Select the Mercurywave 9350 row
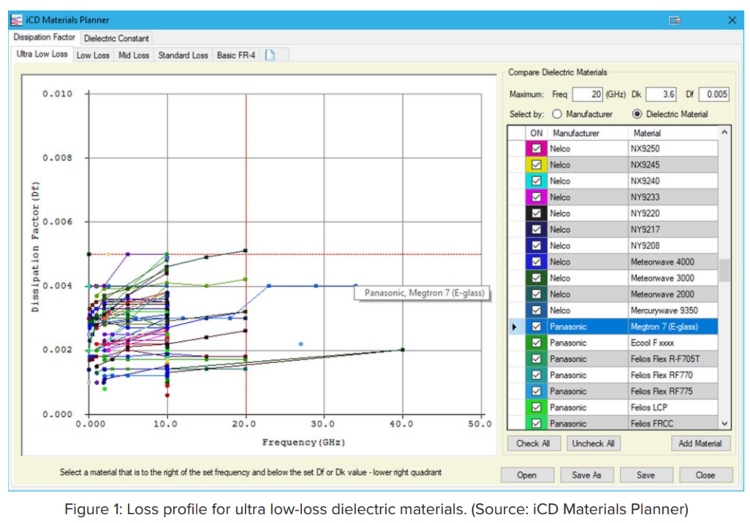 (x=613, y=311)
